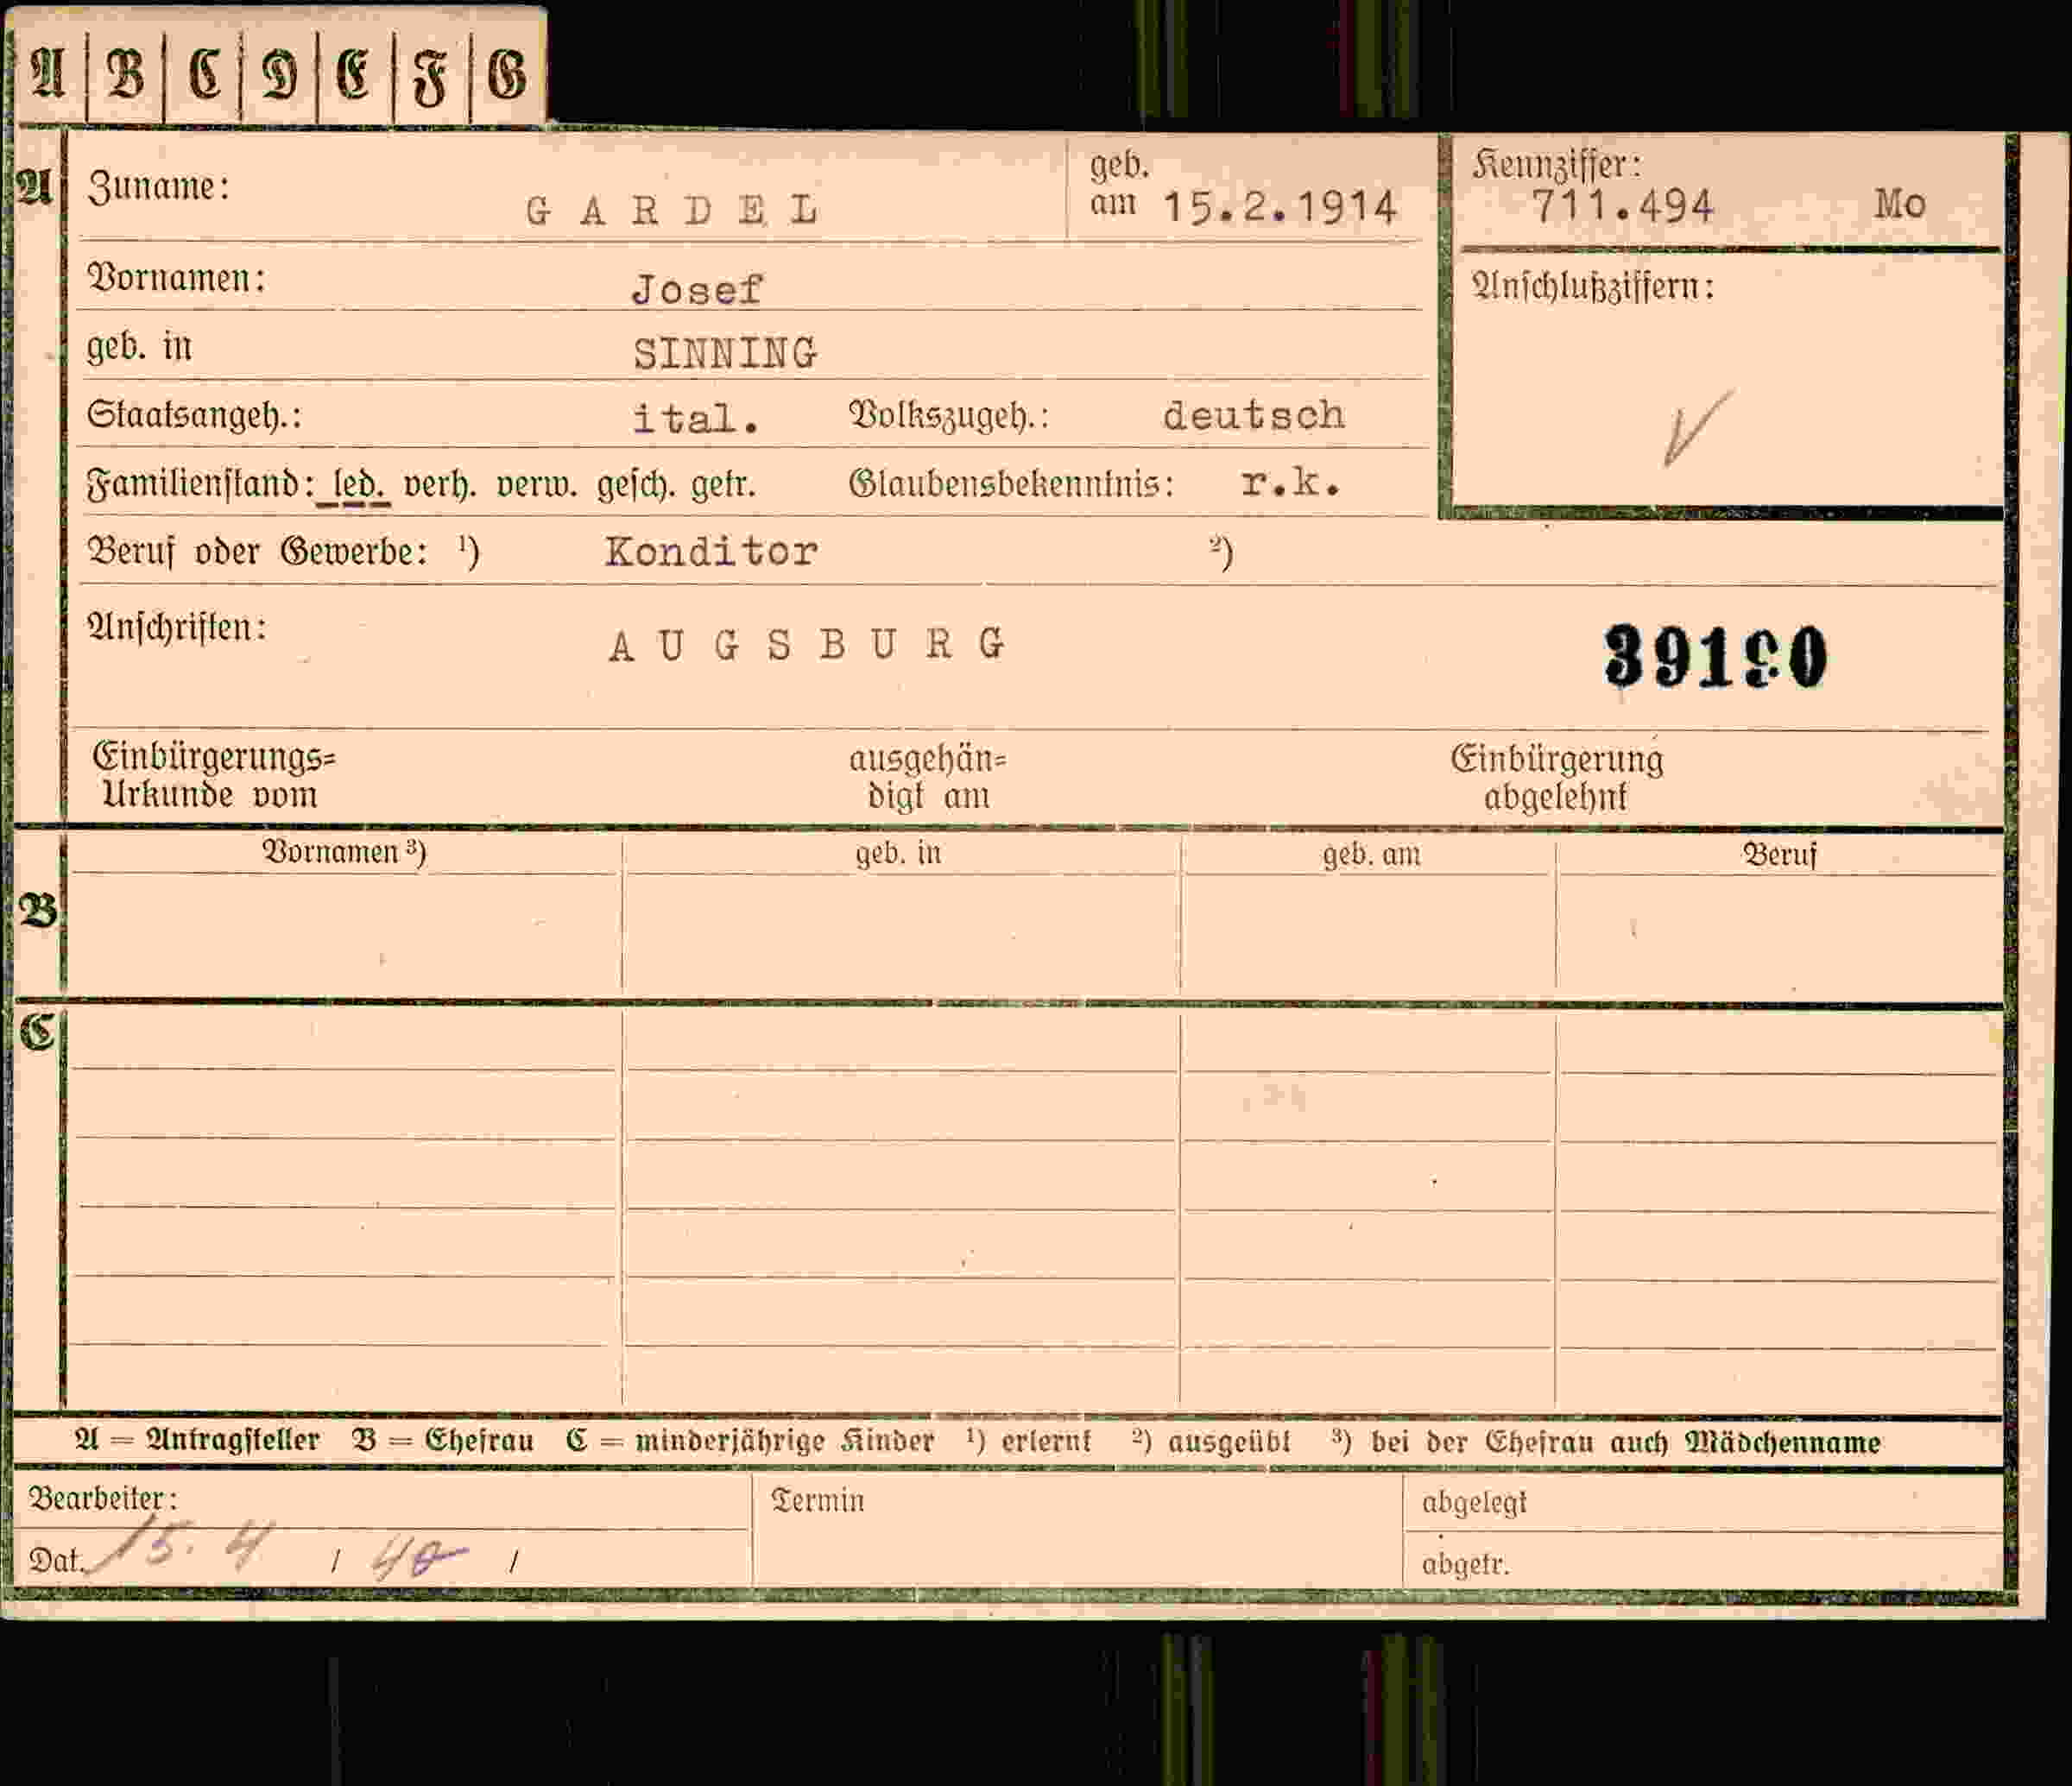Click the typed code 'Mo'
This screenshot has width=2072, height=1786.
tap(1900, 204)
